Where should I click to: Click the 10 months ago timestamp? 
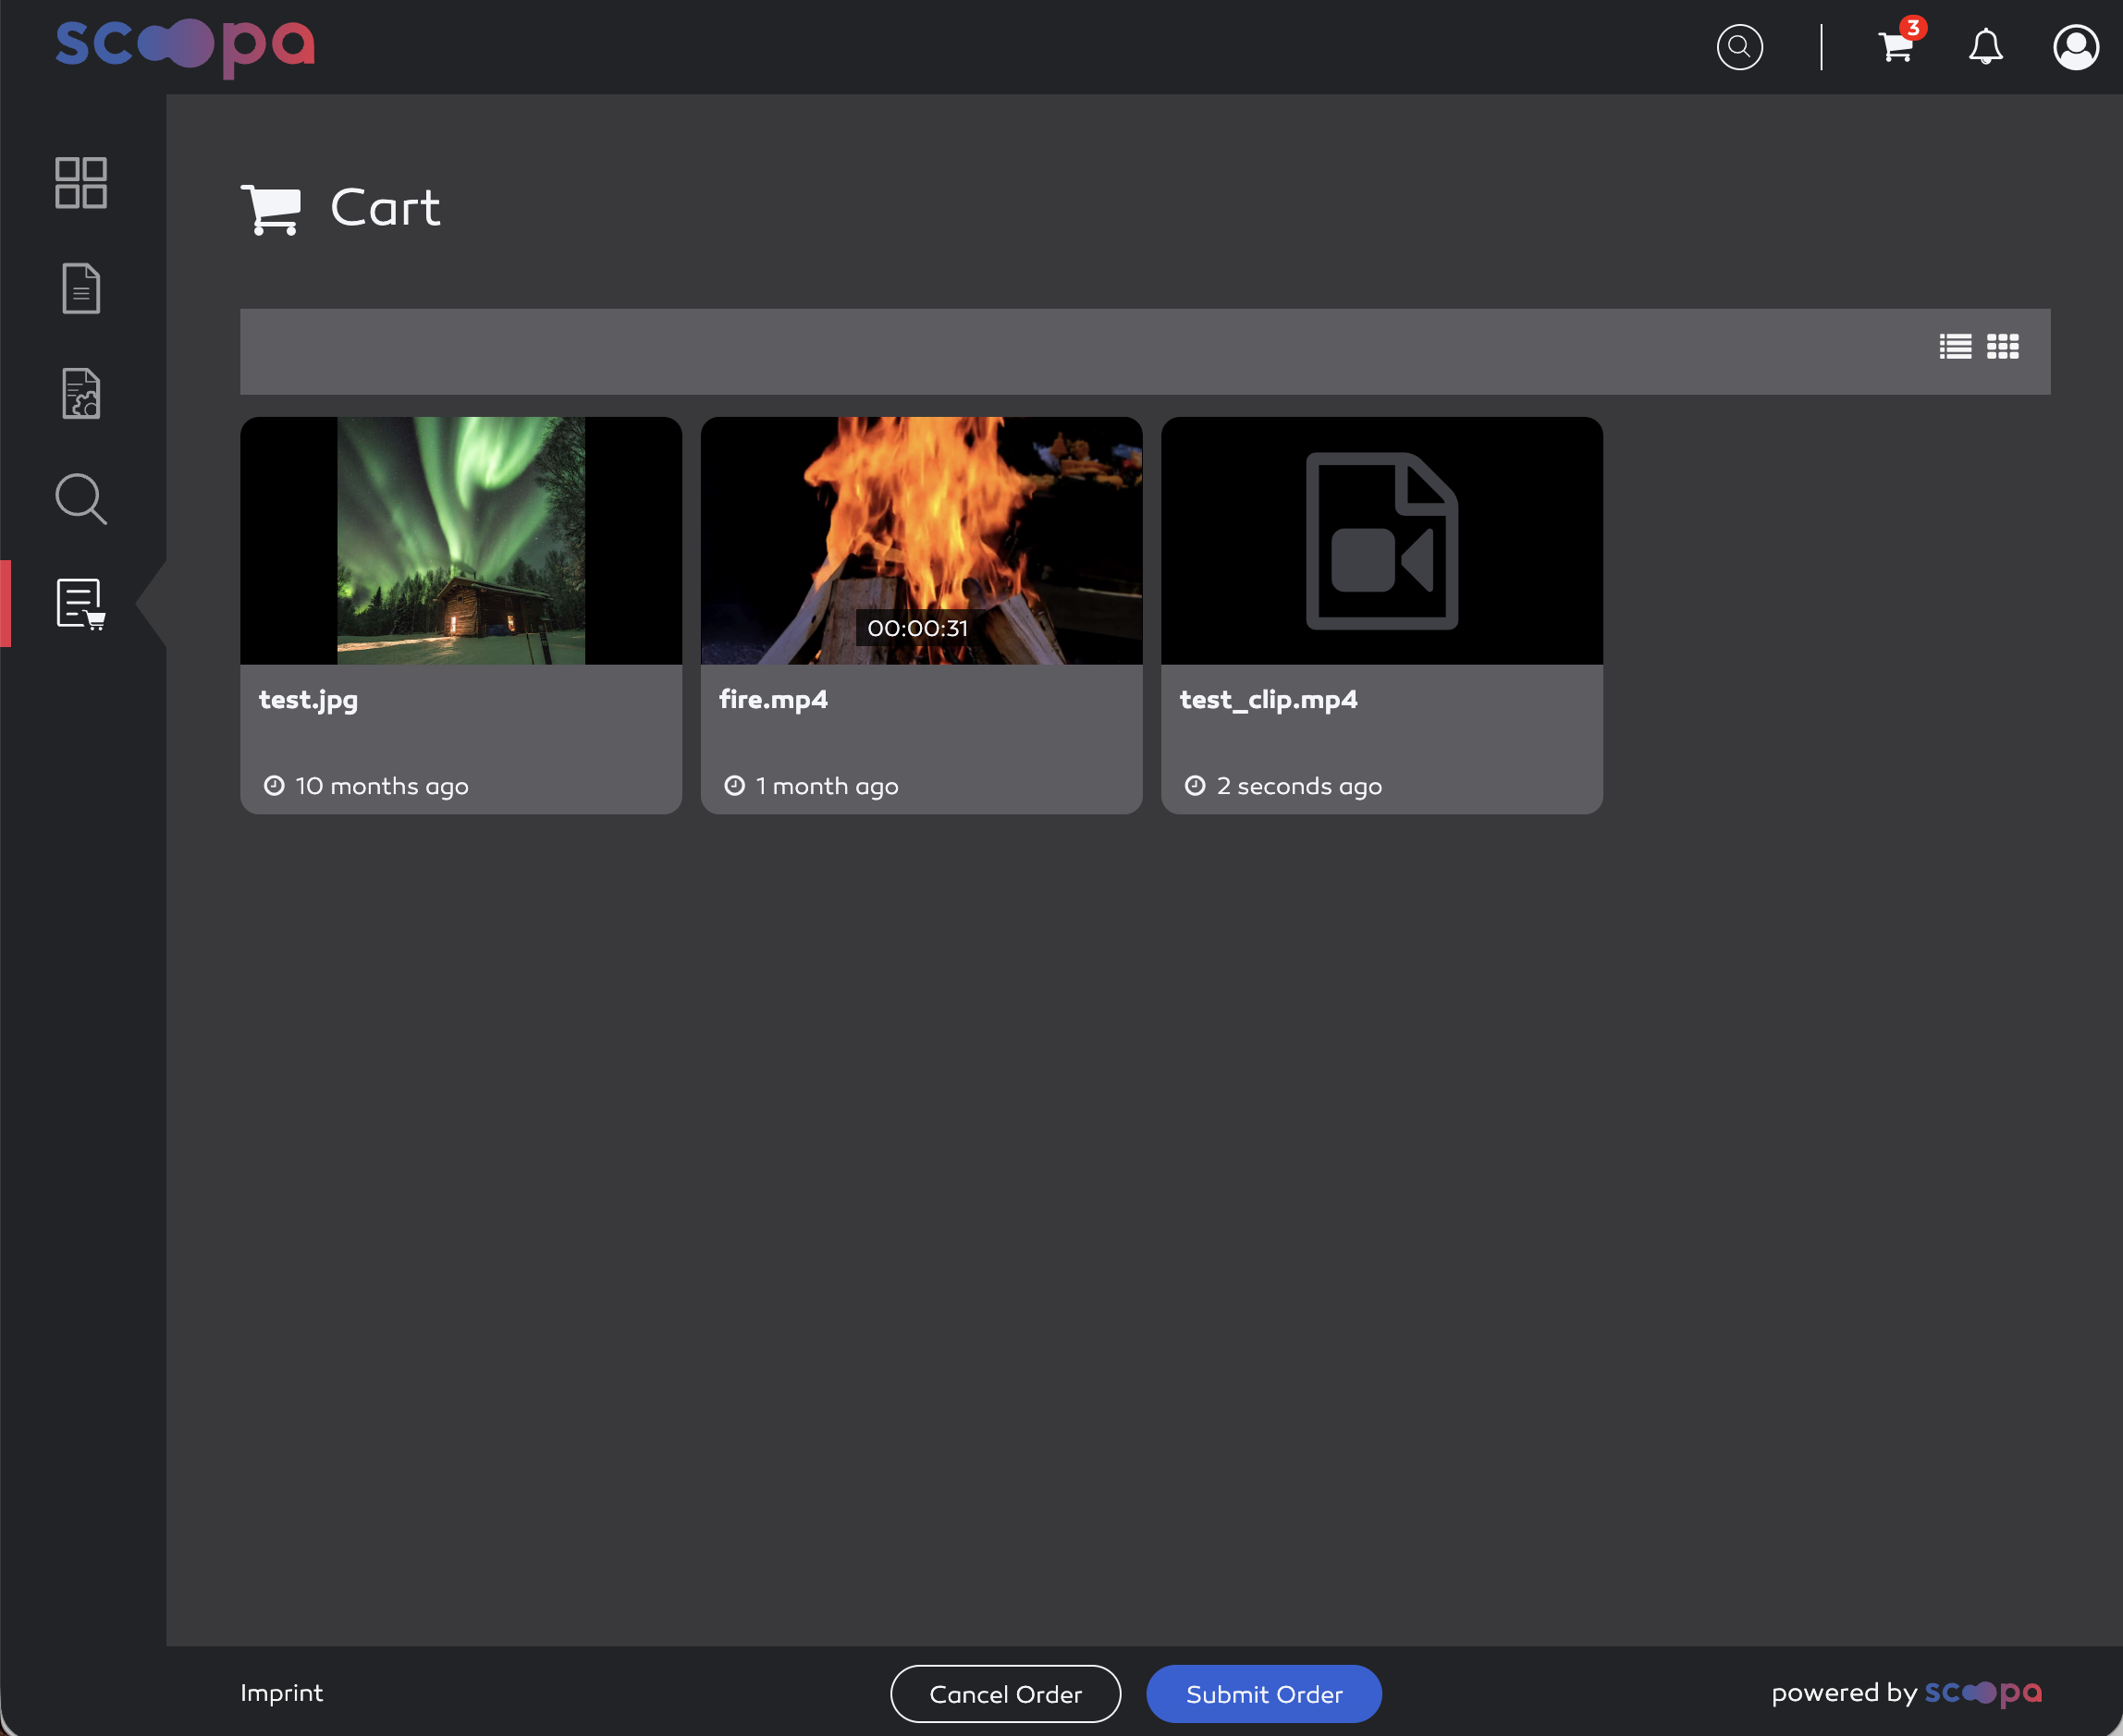(381, 786)
